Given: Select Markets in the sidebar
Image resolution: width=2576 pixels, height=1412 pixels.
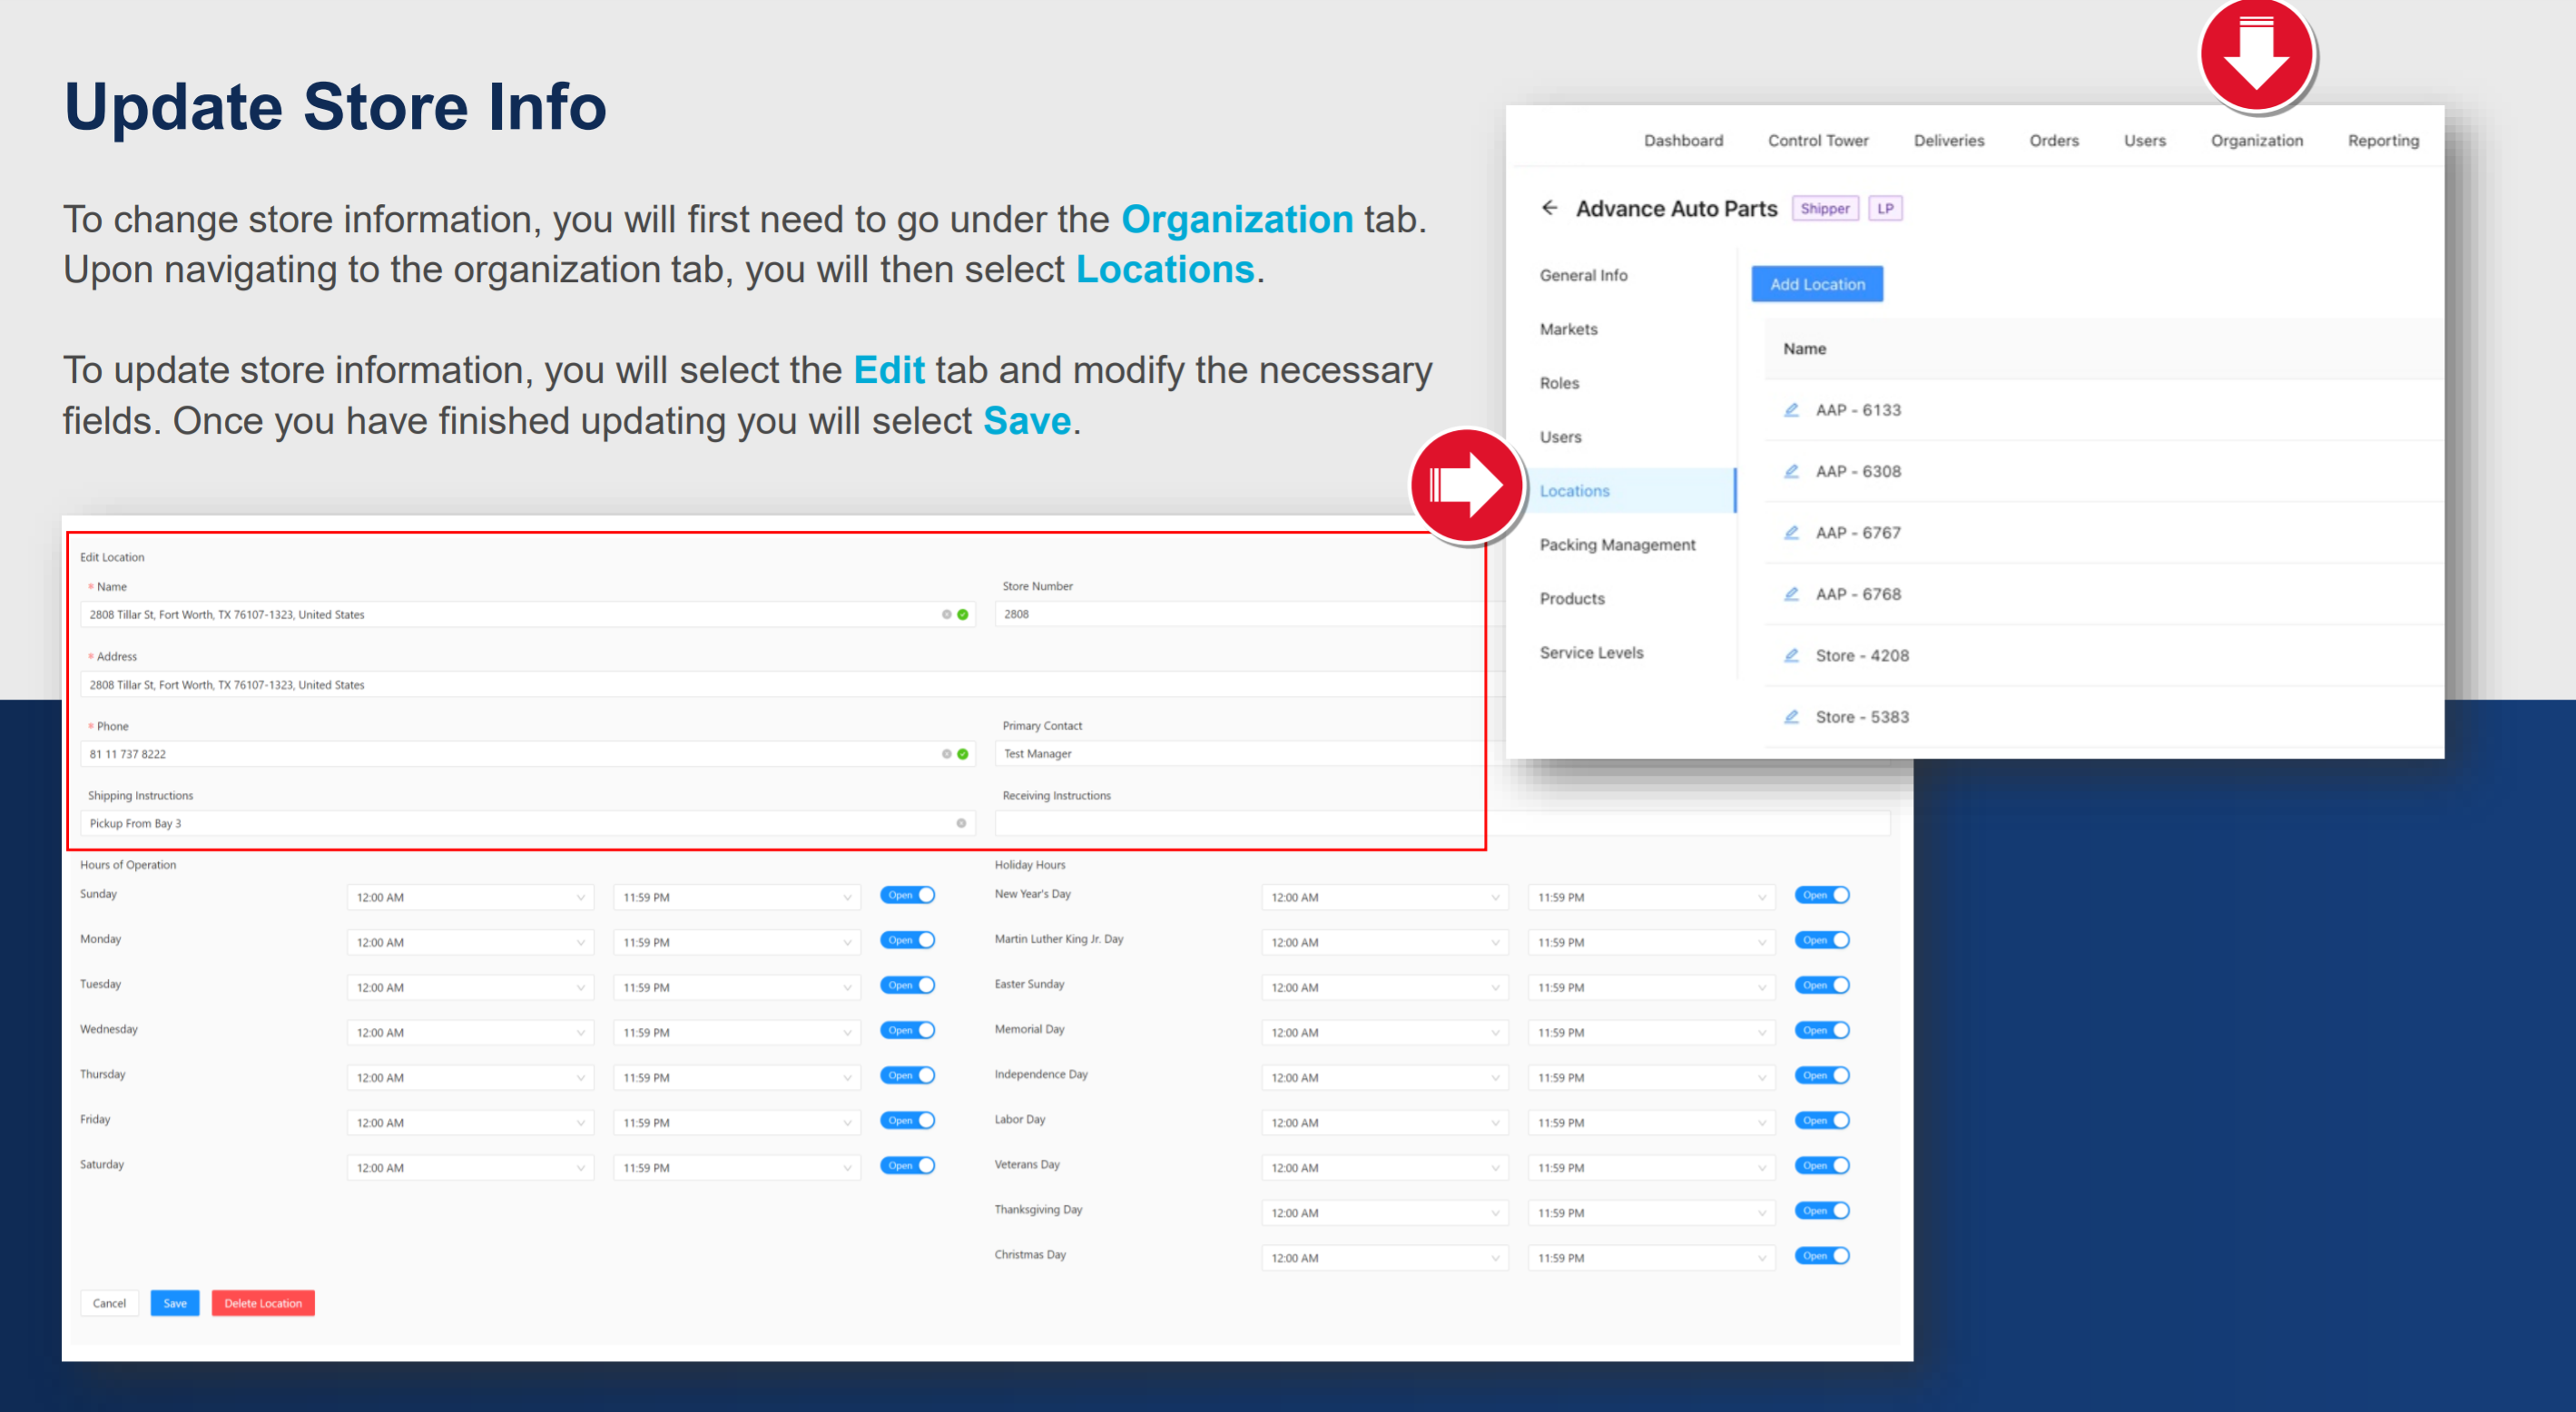Looking at the screenshot, I should [x=1568, y=329].
